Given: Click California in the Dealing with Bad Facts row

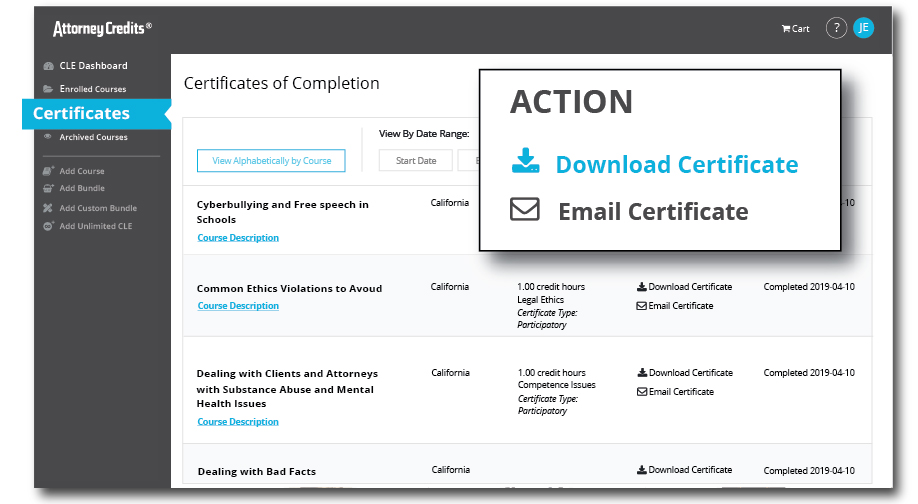Looking at the screenshot, I should point(451,469).
